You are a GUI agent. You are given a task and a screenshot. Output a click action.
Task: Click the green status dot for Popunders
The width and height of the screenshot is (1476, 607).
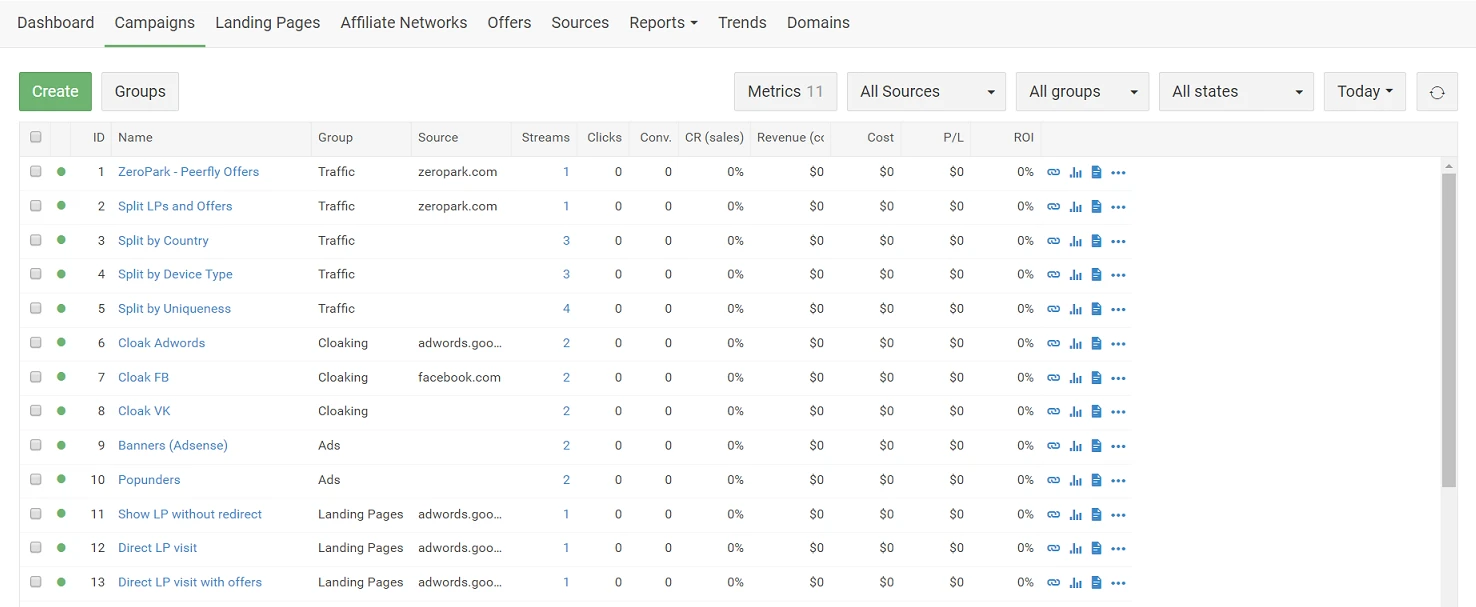tap(61, 479)
